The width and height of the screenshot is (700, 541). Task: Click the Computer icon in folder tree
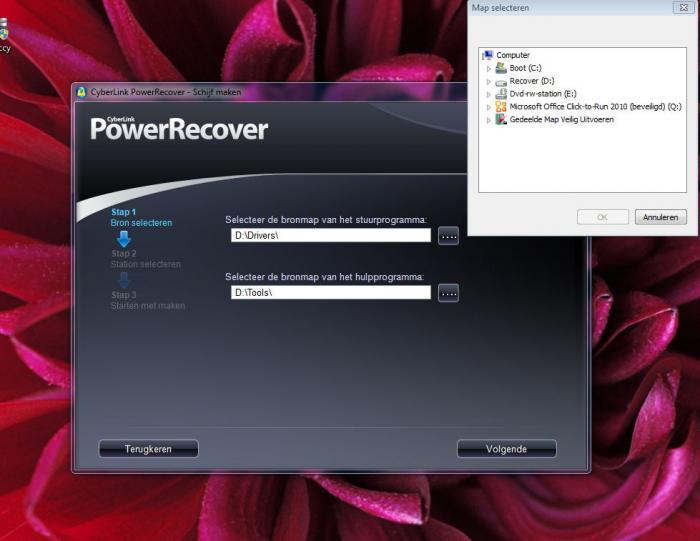487,55
